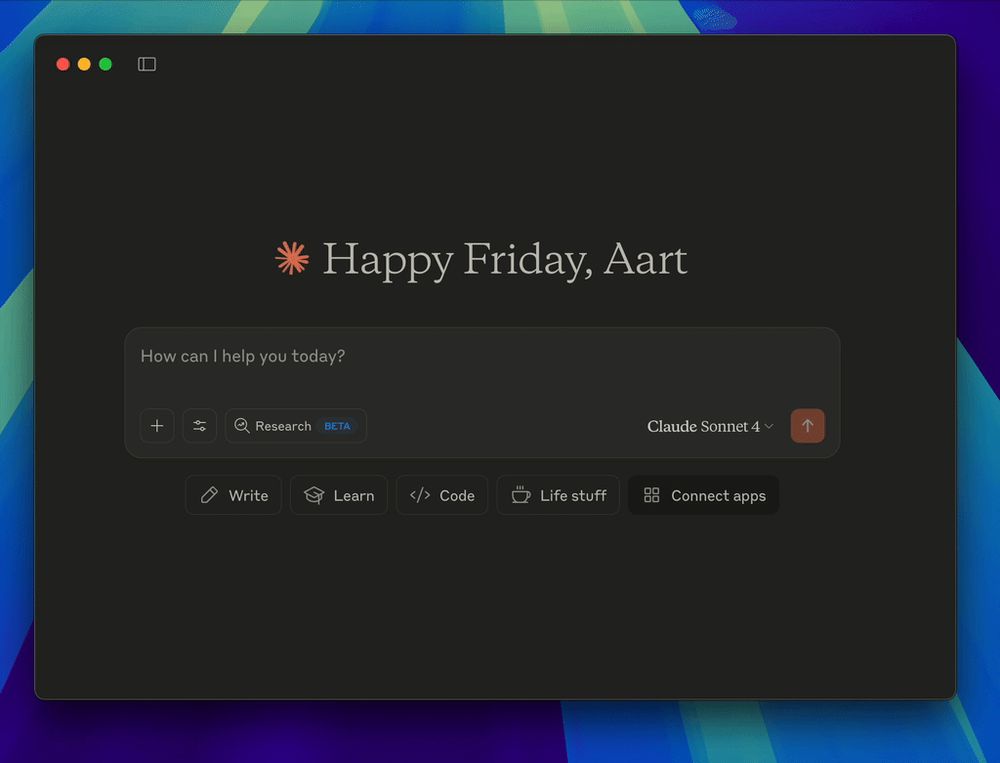Choose the Learn suggestion chip
Viewport: 1000px width, 763px height.
click(x=339, y=495)
